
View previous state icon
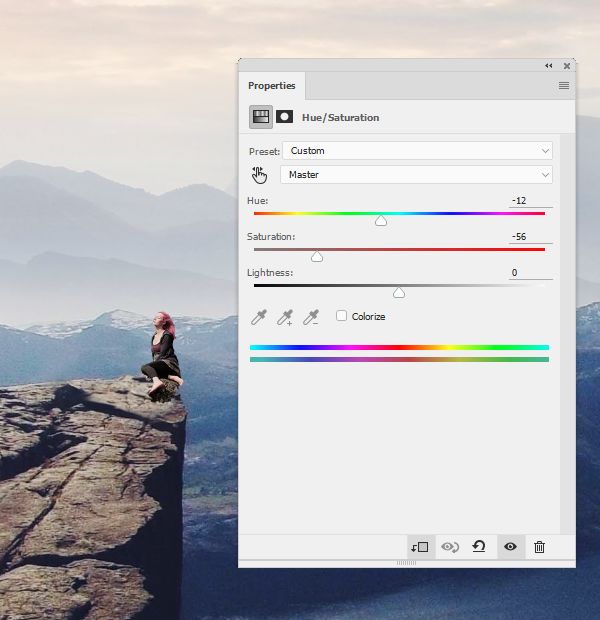pos(450,547)
